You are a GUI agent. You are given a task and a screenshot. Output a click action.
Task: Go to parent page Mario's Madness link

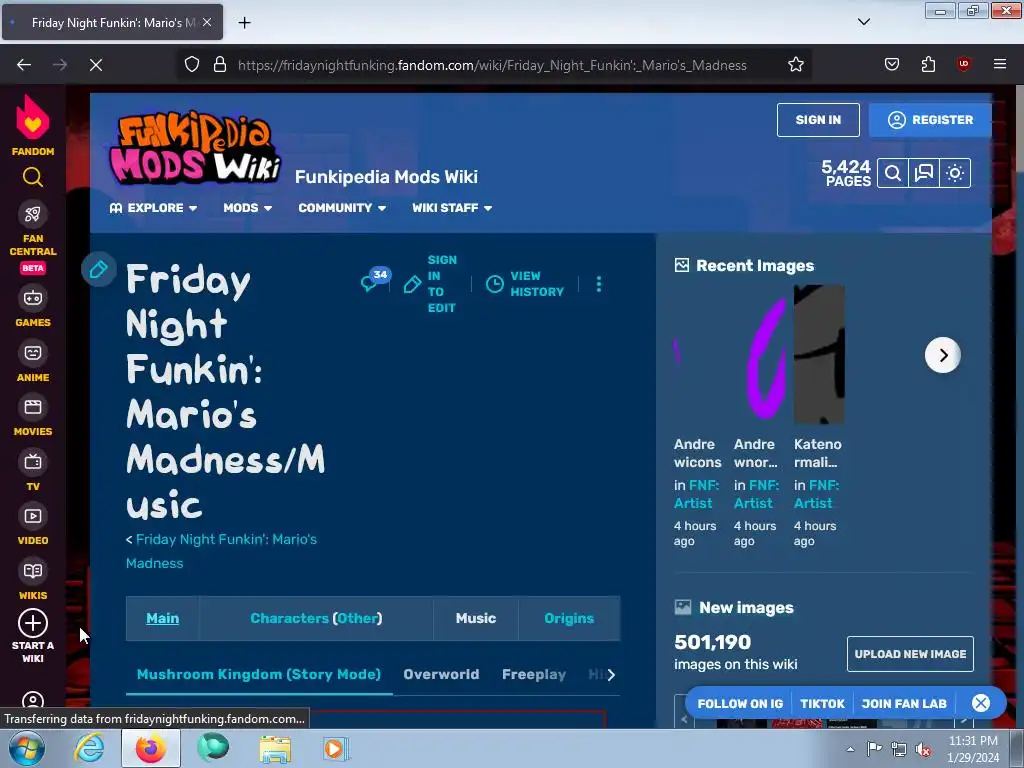pyautogui.click(x=221, y=551)
